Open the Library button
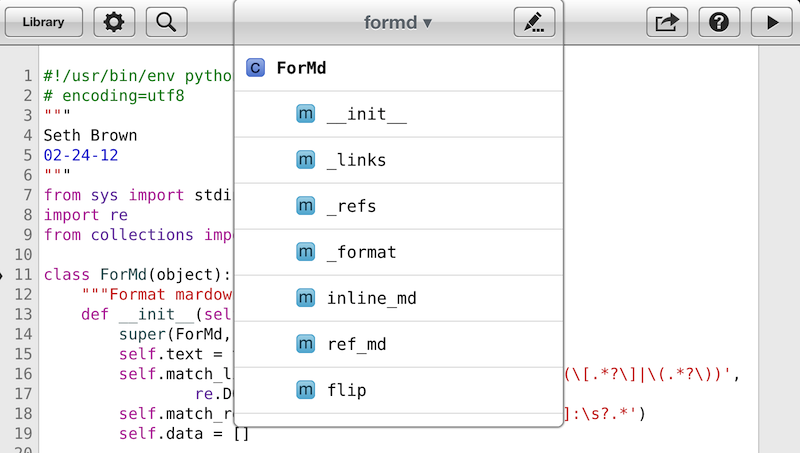The width and height of the screenshot is (800, 453). (43, 22)
